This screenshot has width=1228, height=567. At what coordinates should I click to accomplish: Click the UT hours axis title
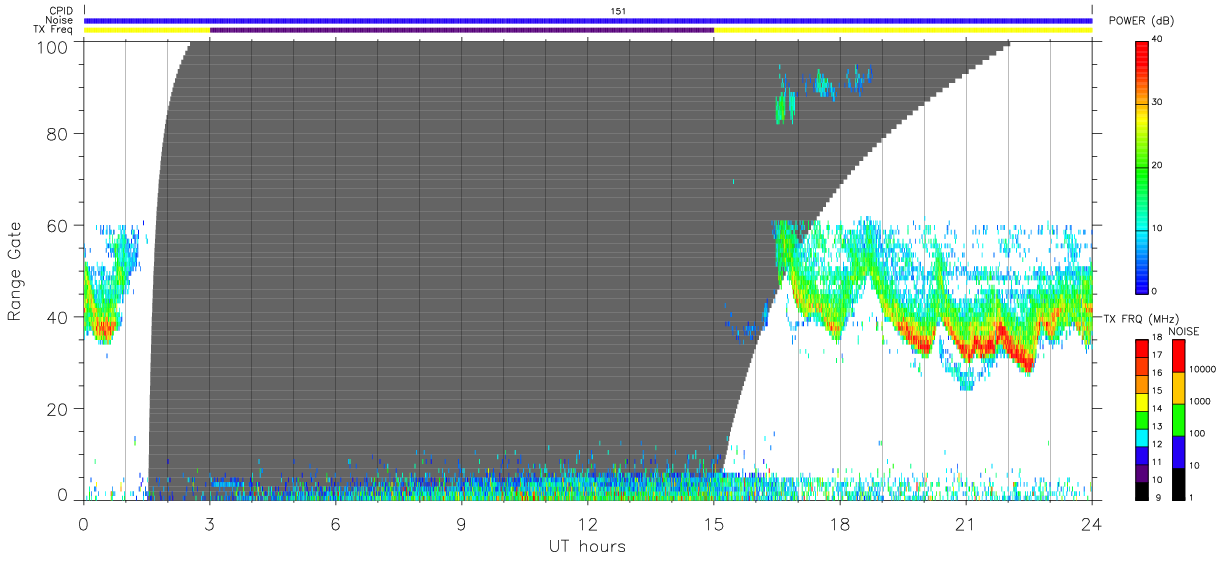[587, 546]
